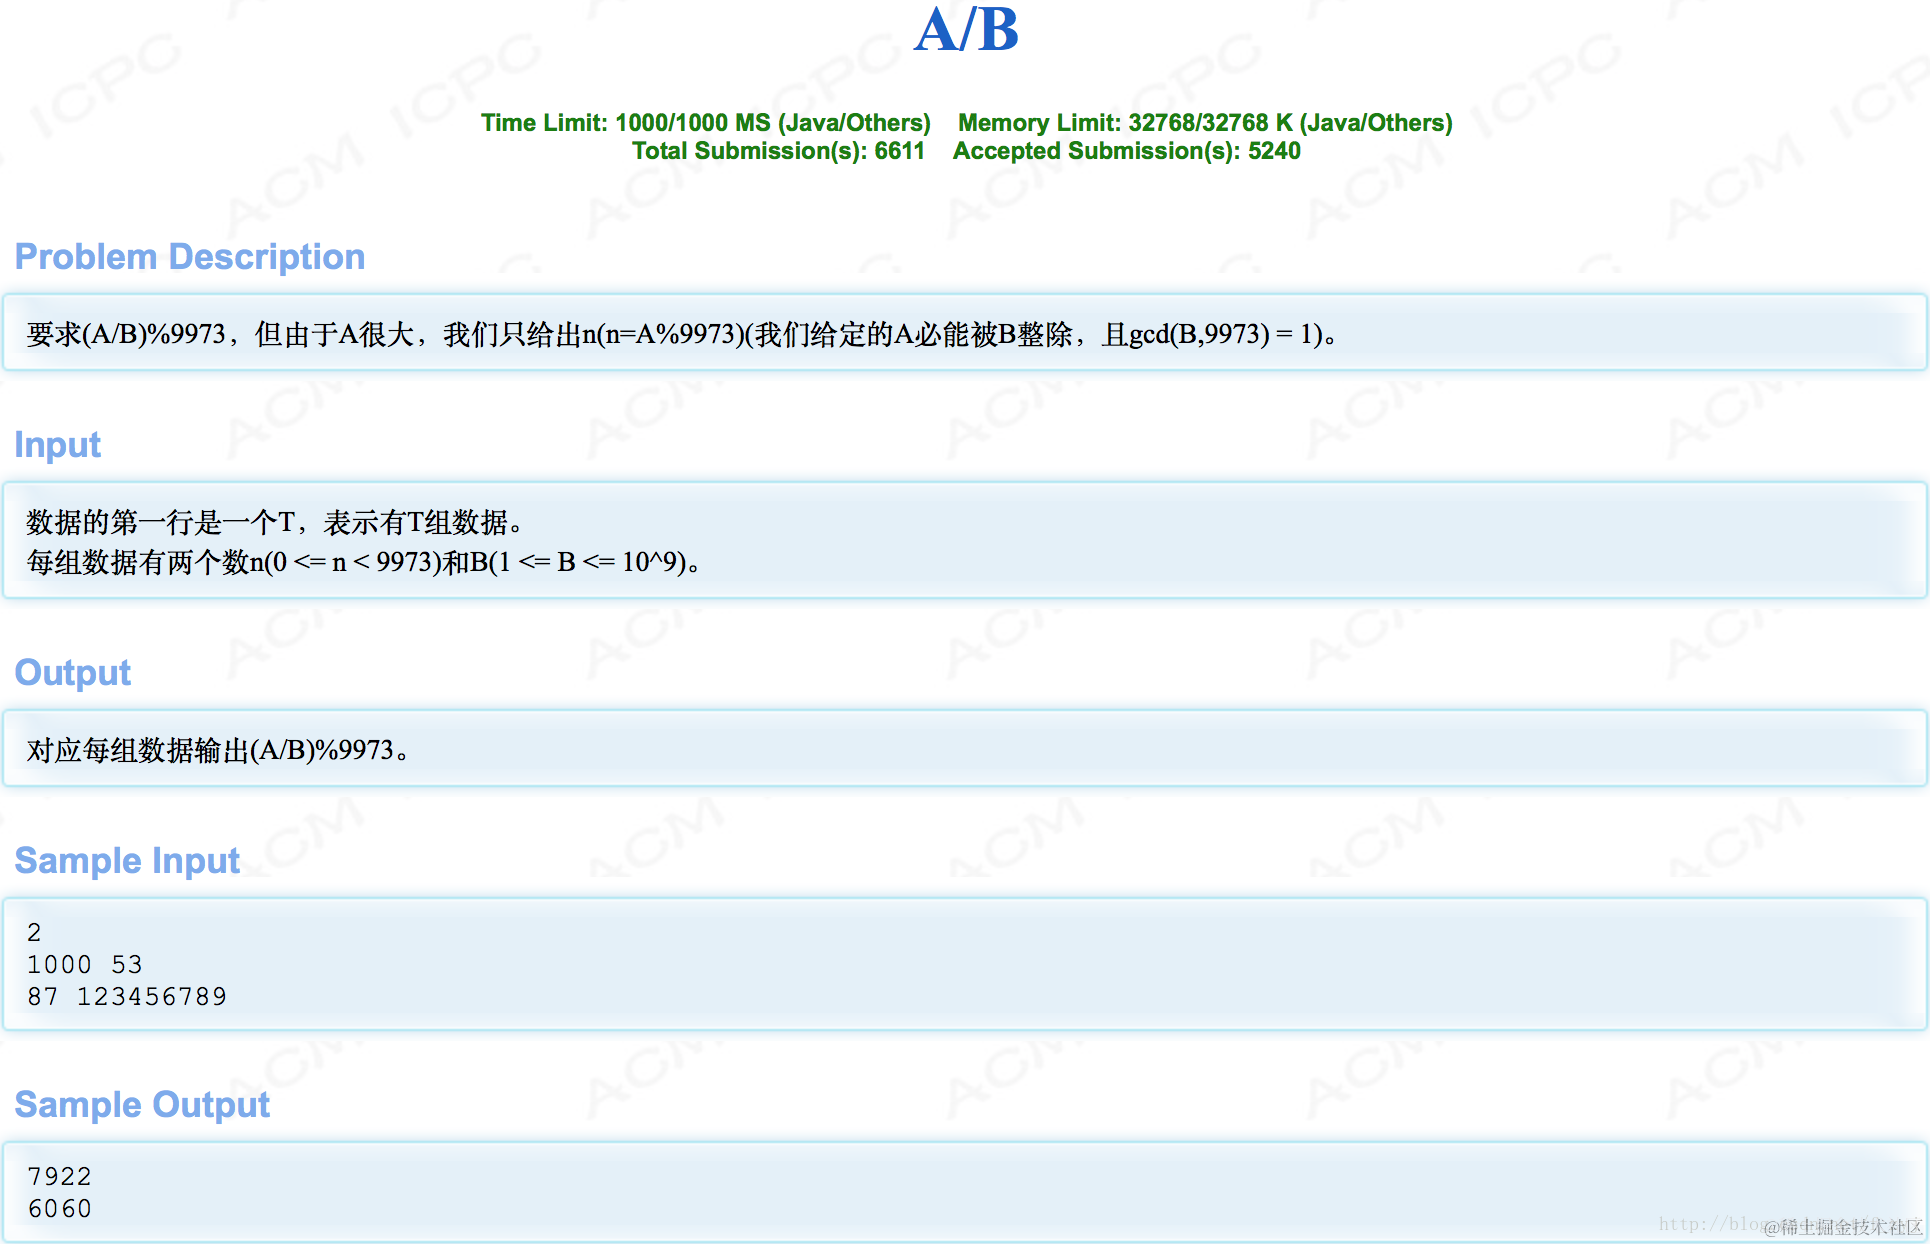
Task: Click the A/B problem title
Action: click(x=966, y=30)
